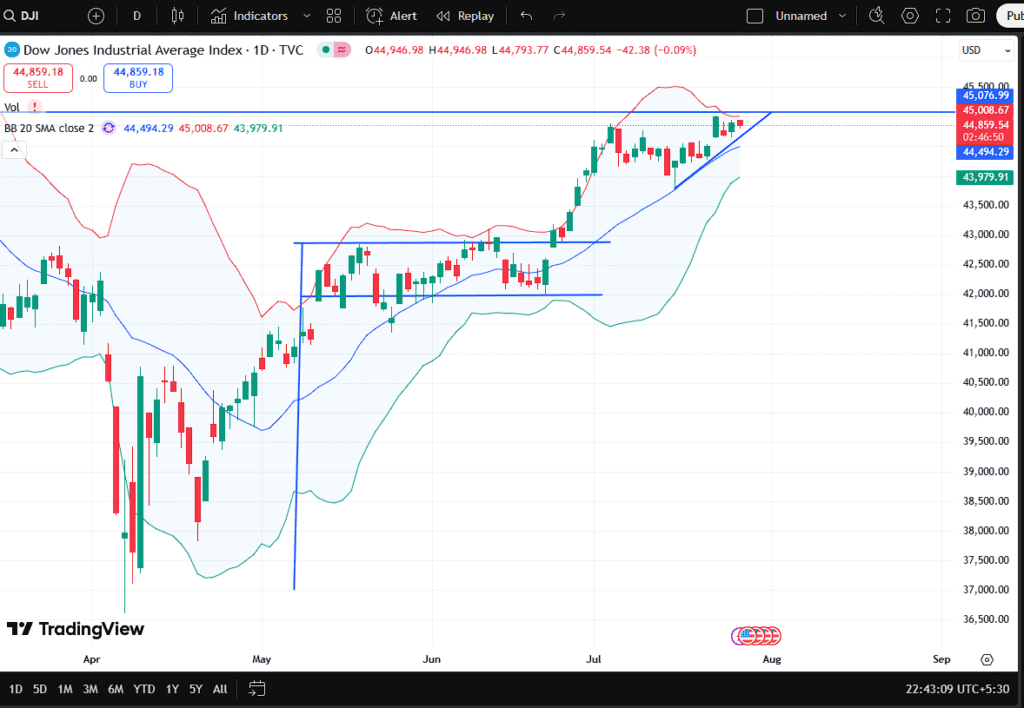Click the Publish button
This screenshot has width=1024, height=708.
(x=1010, y=16)
